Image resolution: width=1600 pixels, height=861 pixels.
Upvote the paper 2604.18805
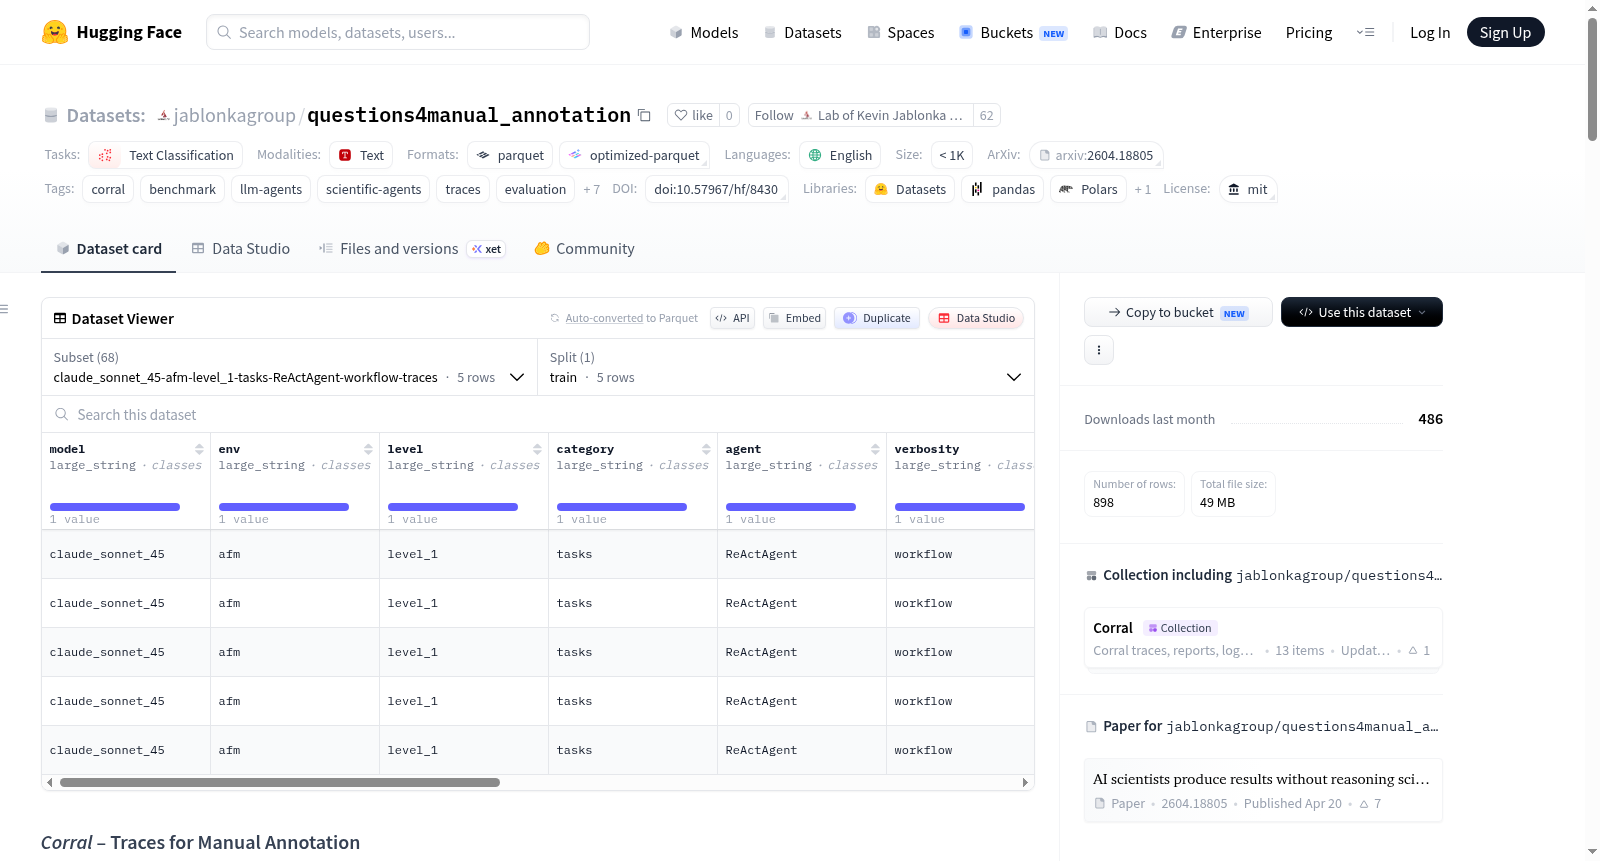pos(1371,804)
